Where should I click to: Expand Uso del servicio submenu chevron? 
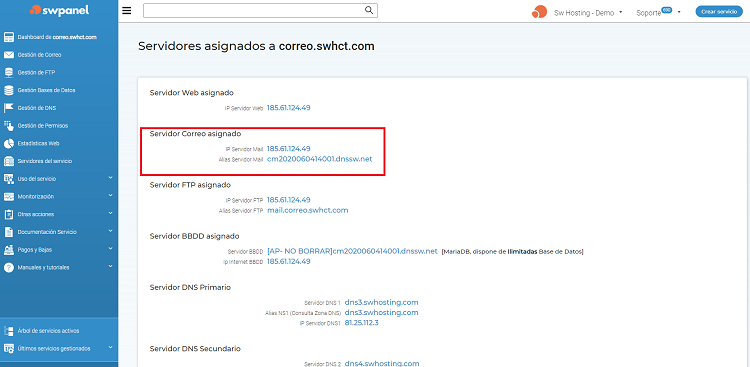(x=110, y=178)
